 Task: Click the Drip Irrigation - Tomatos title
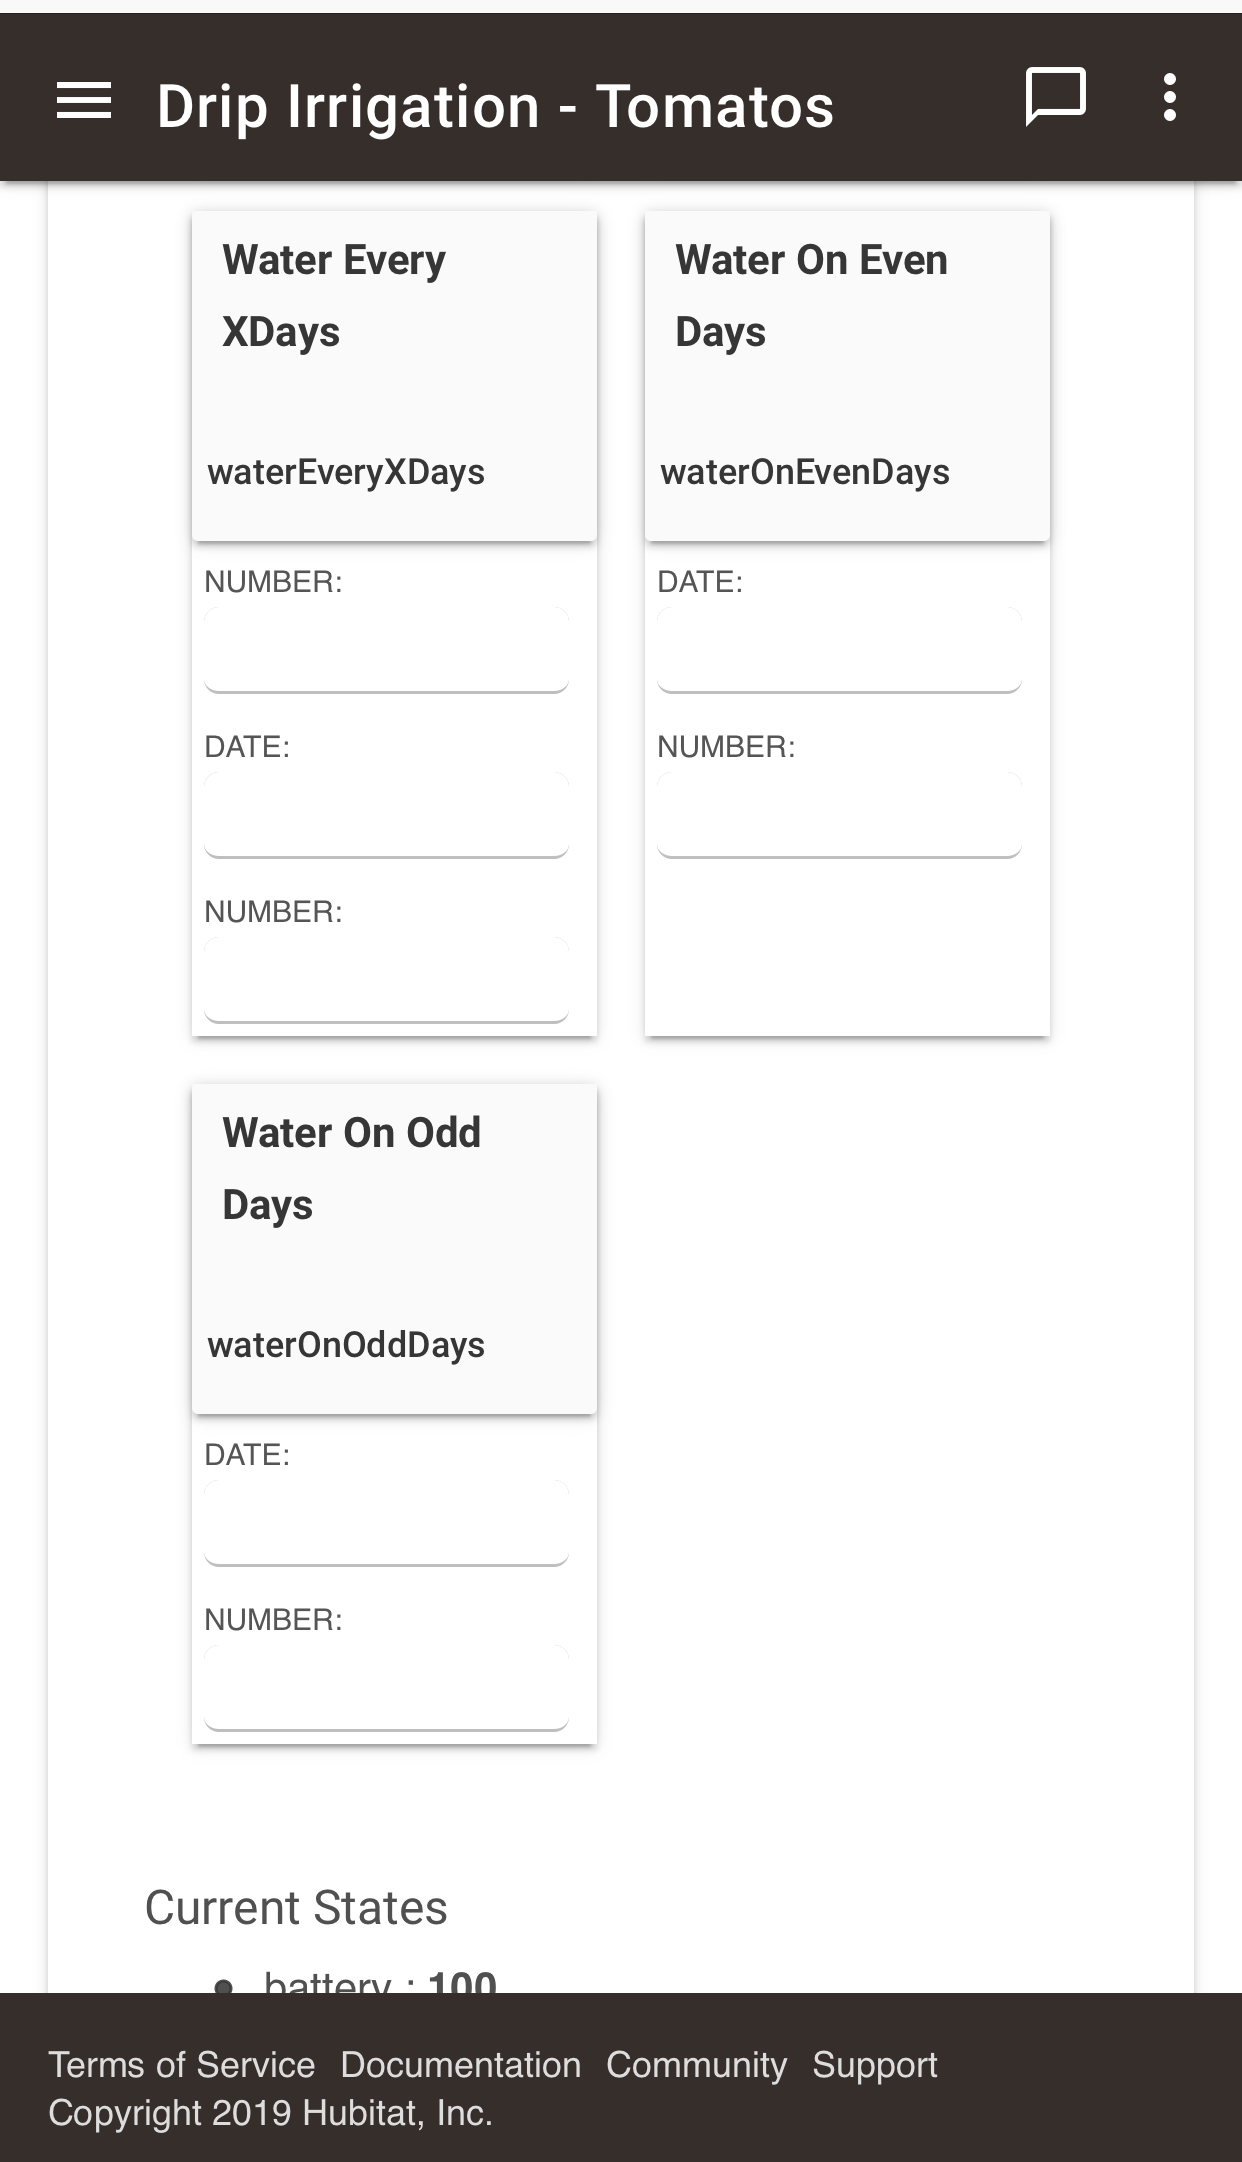(x=495, y=106)
